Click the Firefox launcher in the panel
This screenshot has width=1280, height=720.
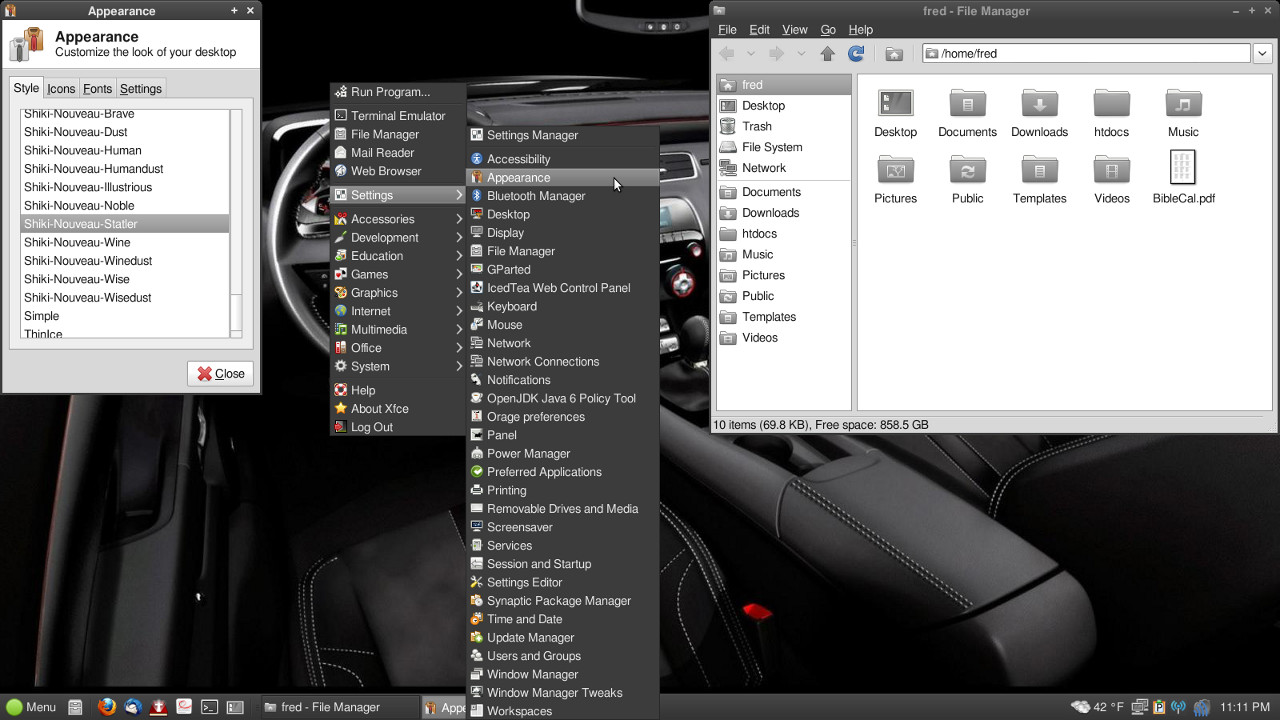point(107,707)
